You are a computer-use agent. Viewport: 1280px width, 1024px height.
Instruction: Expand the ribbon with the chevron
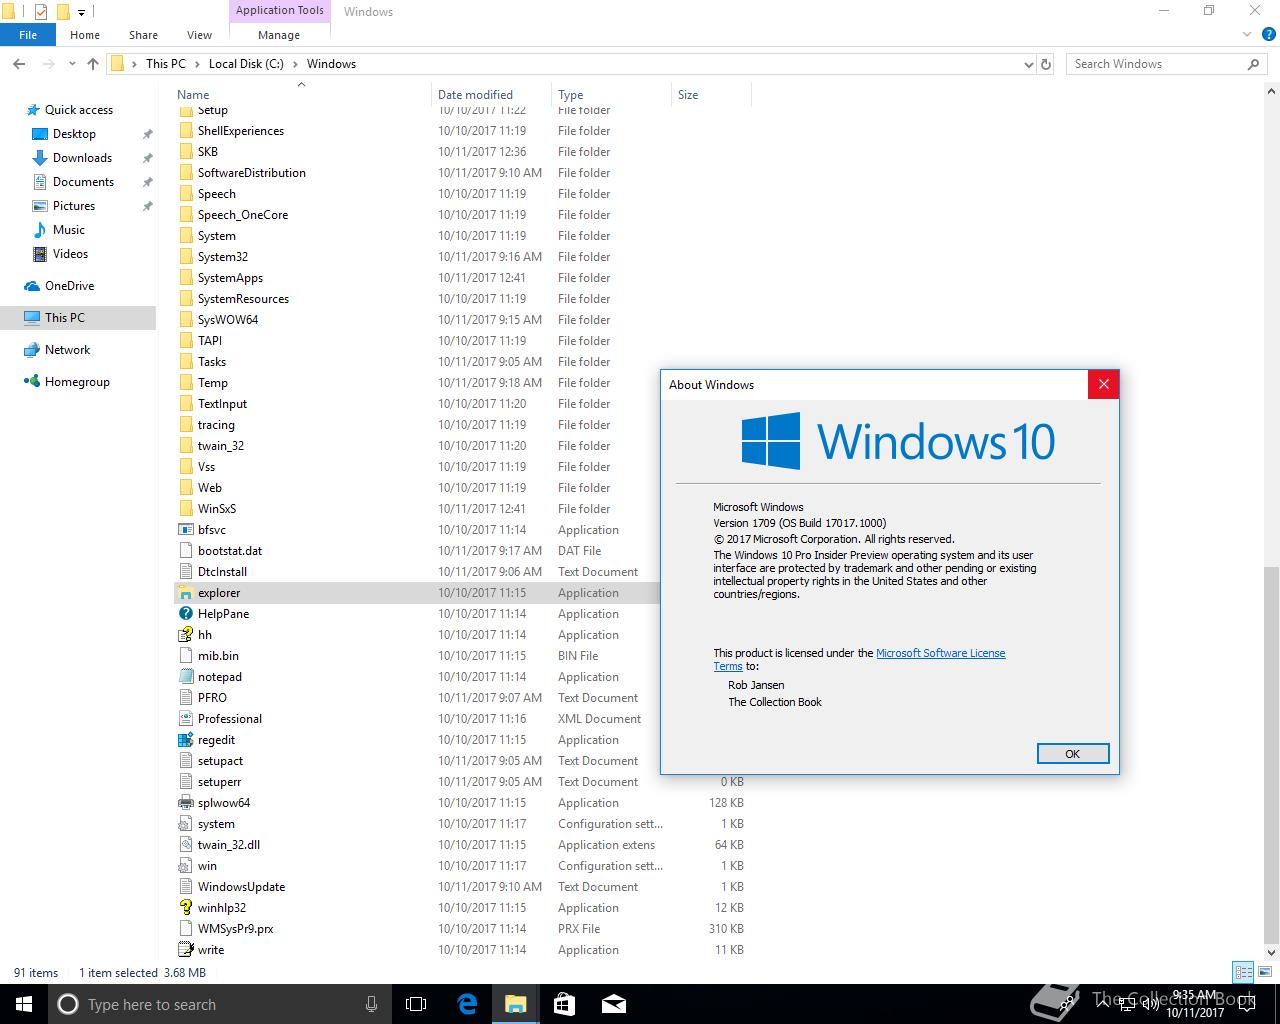pyautogui.click(x=1246, y=34)
